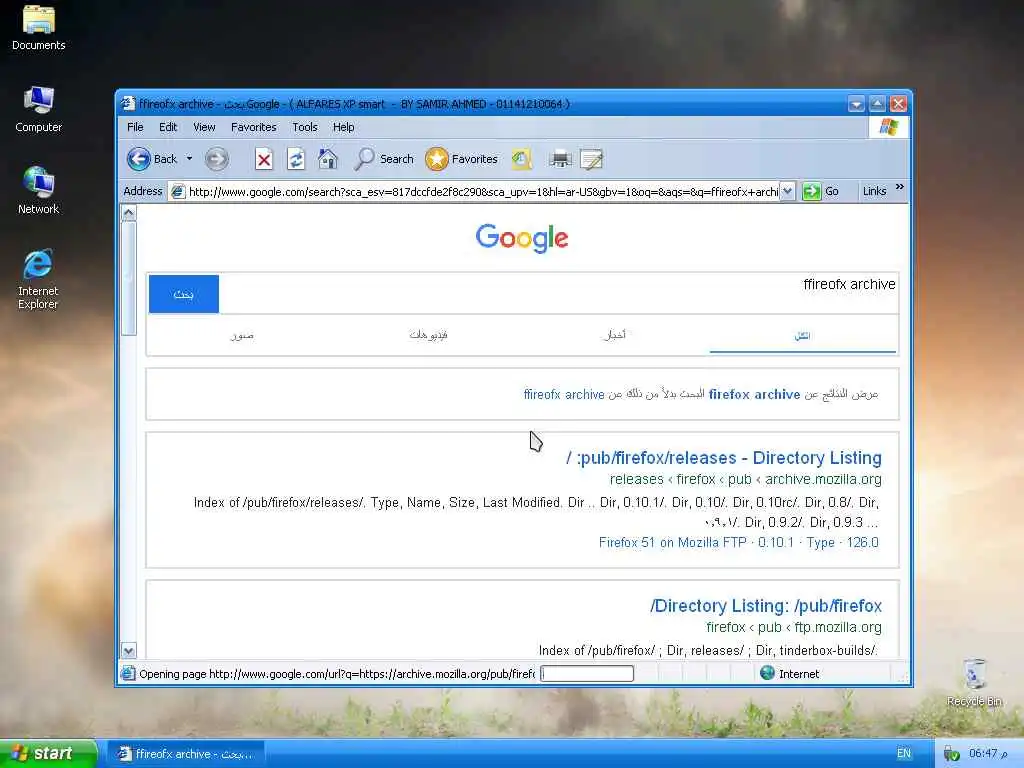Click the status bar page loading icon
This screenshot has height=768, width=1024.
(x=128, y=673)
